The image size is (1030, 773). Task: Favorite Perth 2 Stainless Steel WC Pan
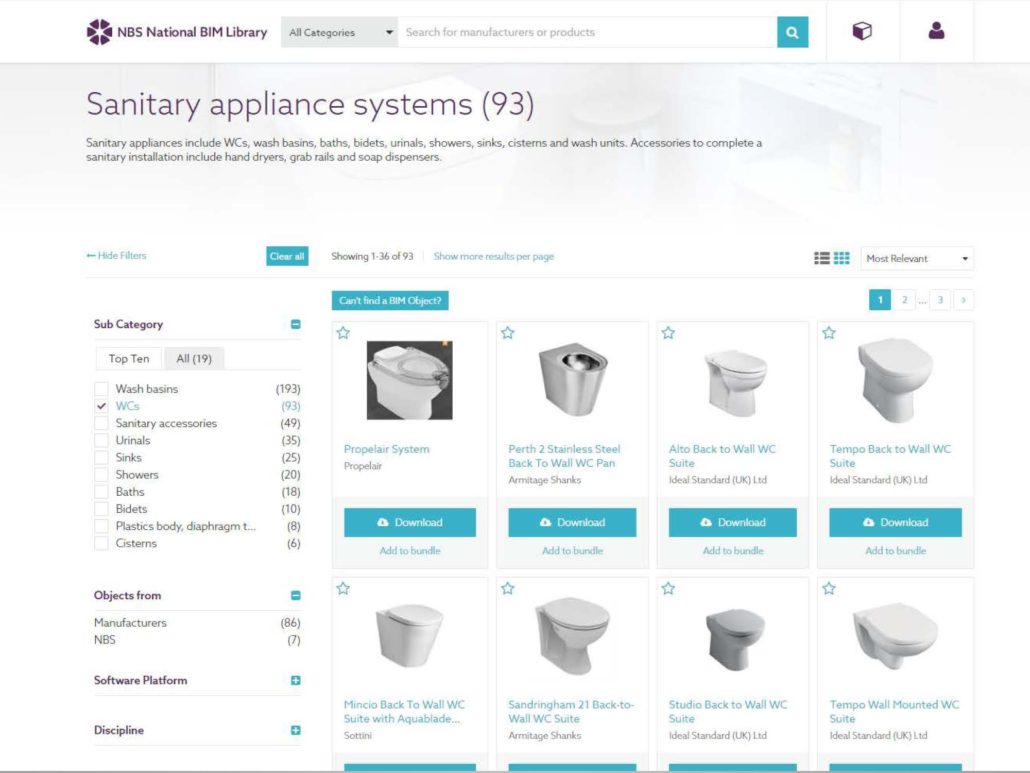[x=507, y=333]
